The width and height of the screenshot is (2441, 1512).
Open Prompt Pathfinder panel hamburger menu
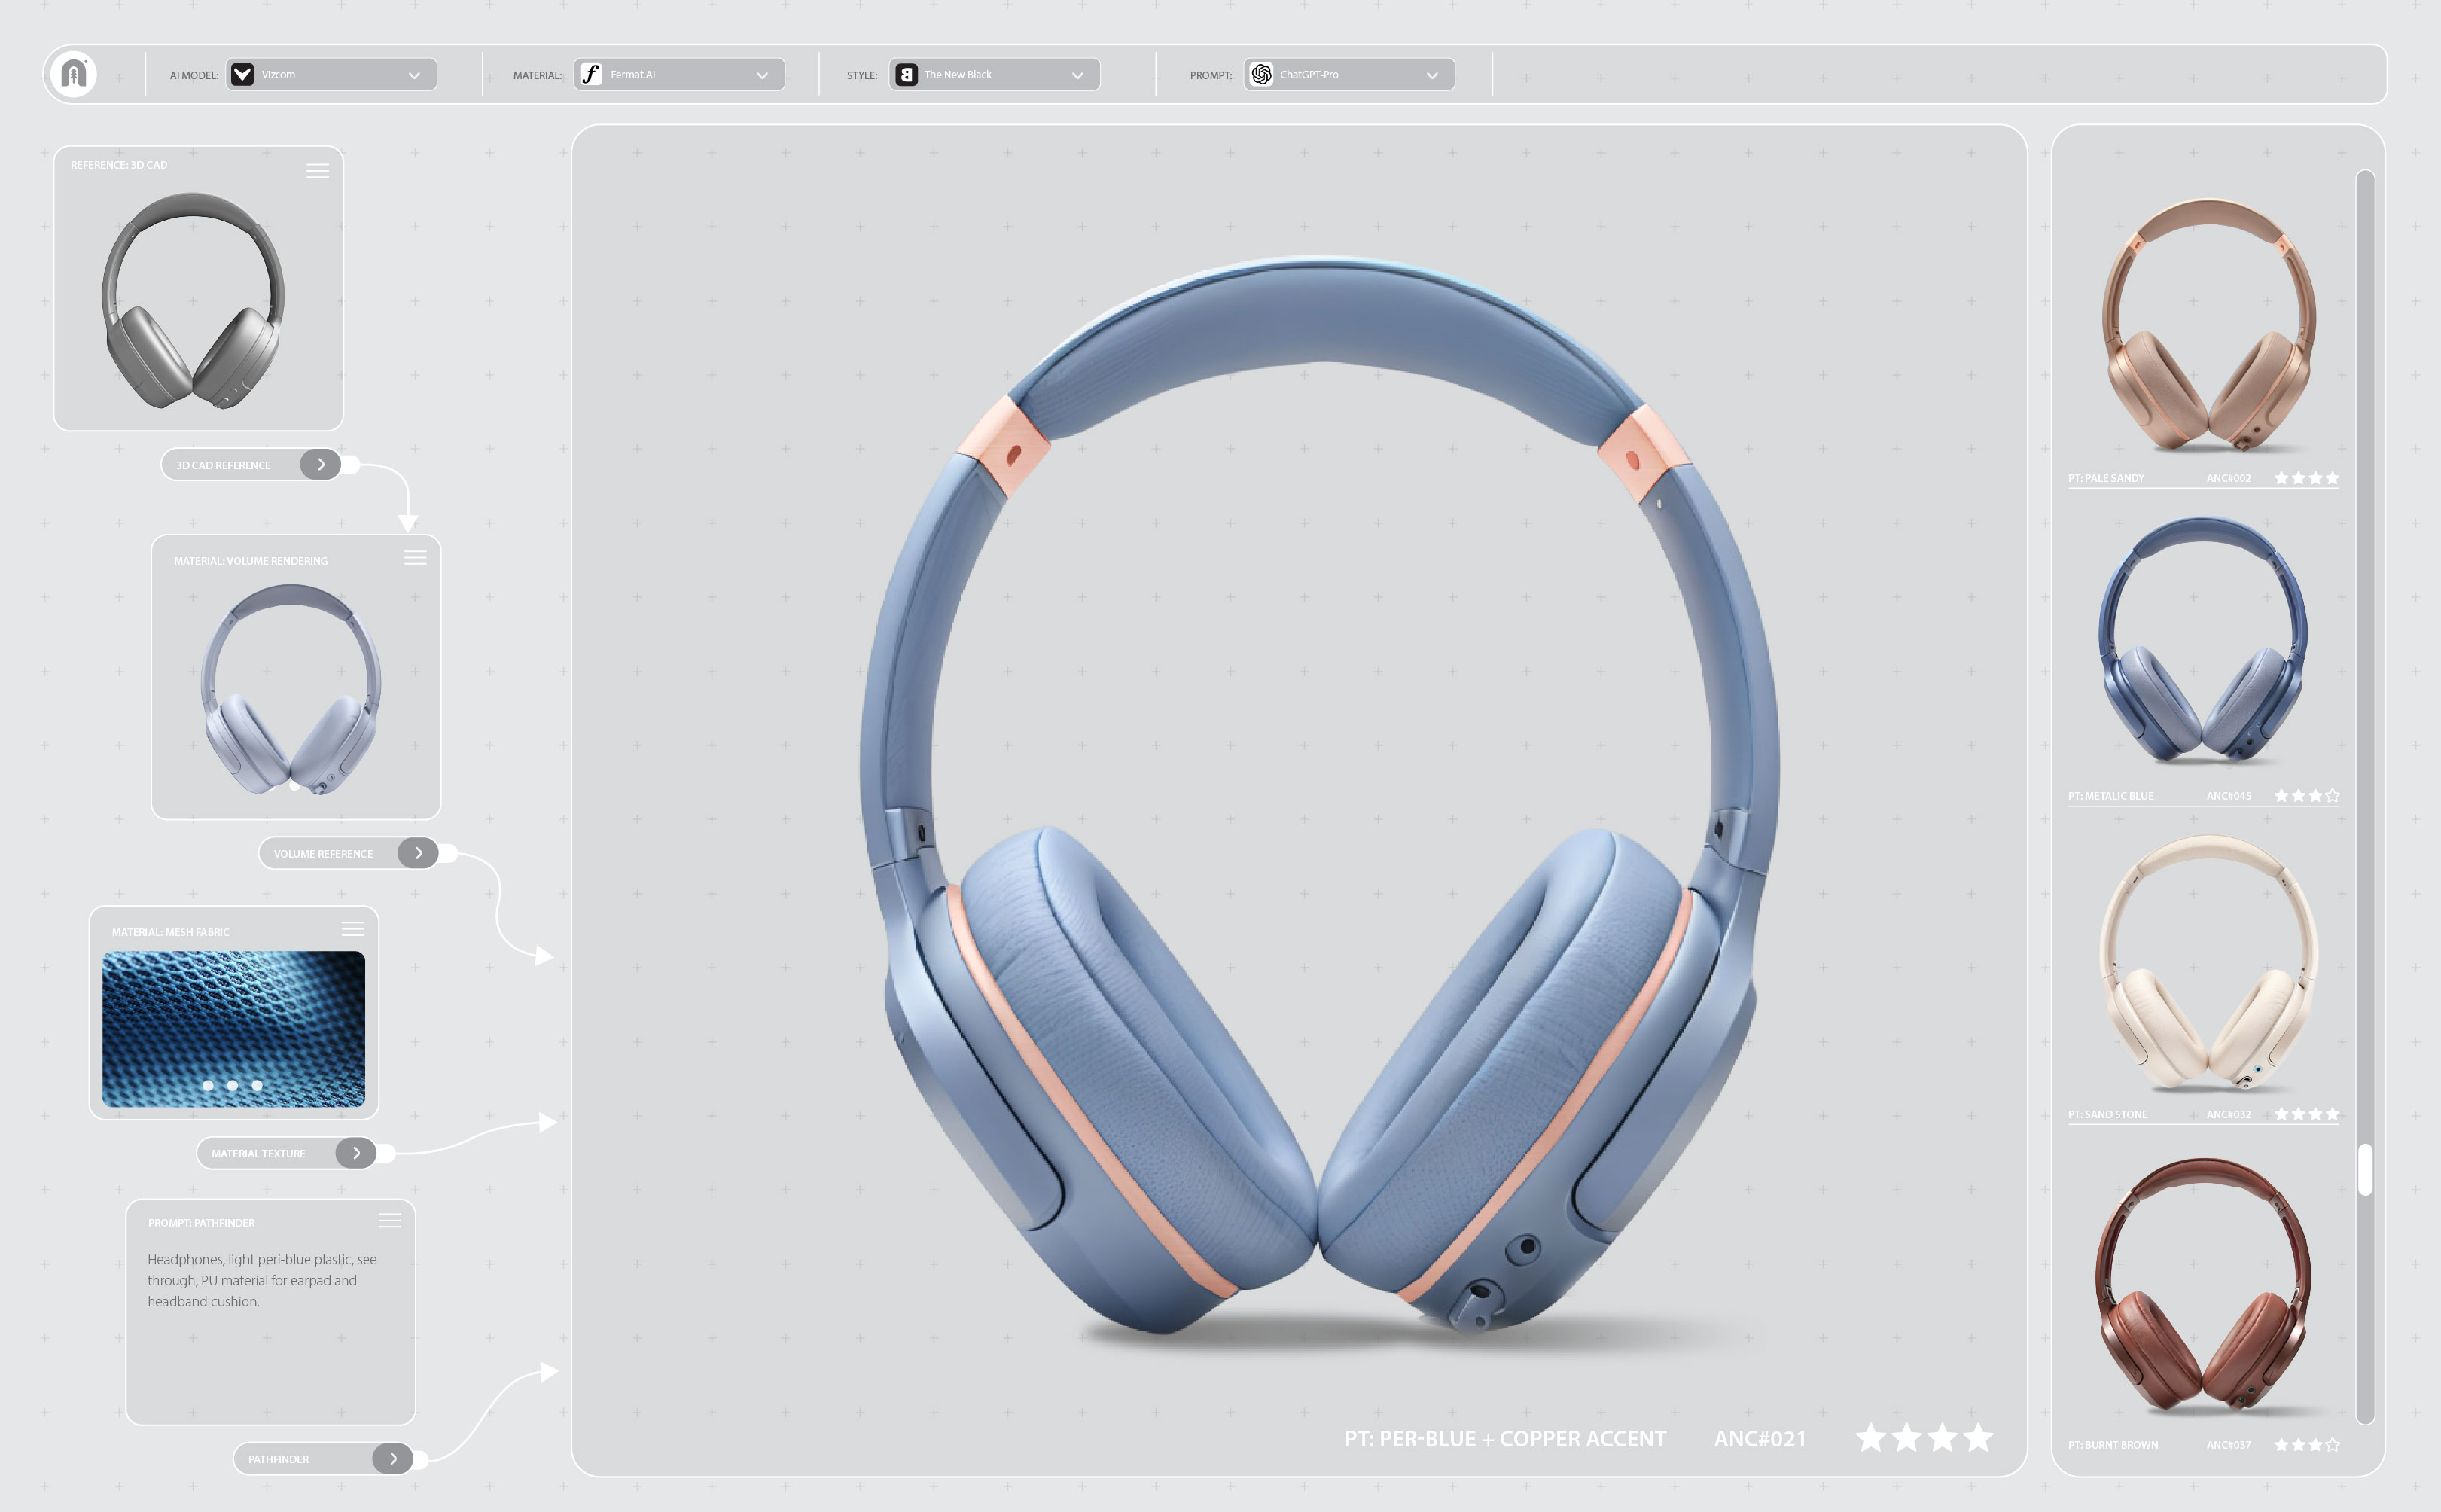(390, 1221)
